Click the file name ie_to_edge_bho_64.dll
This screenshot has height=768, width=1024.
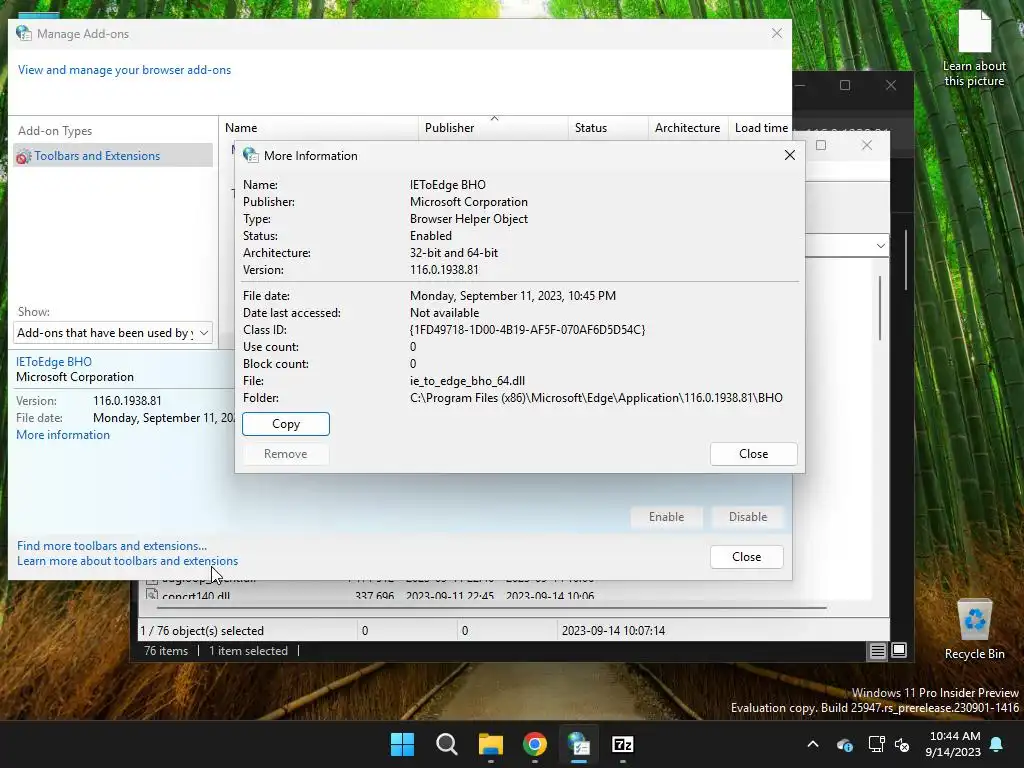(468, 381)
